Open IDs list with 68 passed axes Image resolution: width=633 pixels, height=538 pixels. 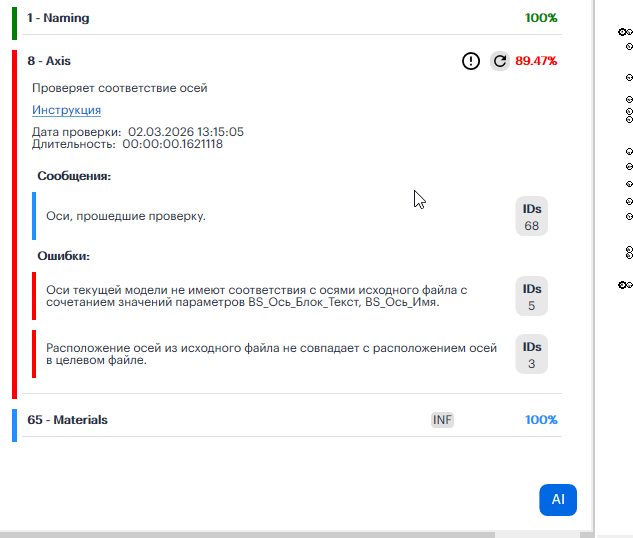(x=531, y=217)
